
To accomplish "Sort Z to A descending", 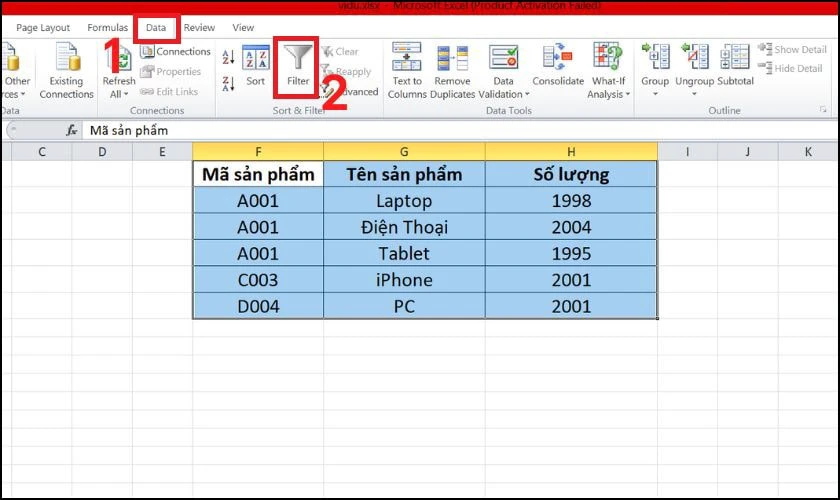I will (228, 84).
